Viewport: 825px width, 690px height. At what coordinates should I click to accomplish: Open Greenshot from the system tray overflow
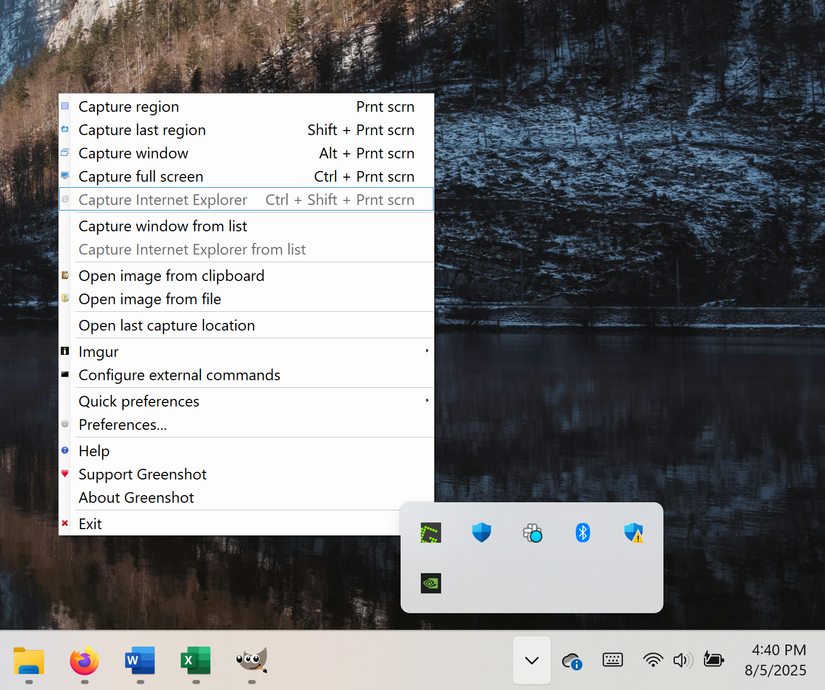[431, 533]
